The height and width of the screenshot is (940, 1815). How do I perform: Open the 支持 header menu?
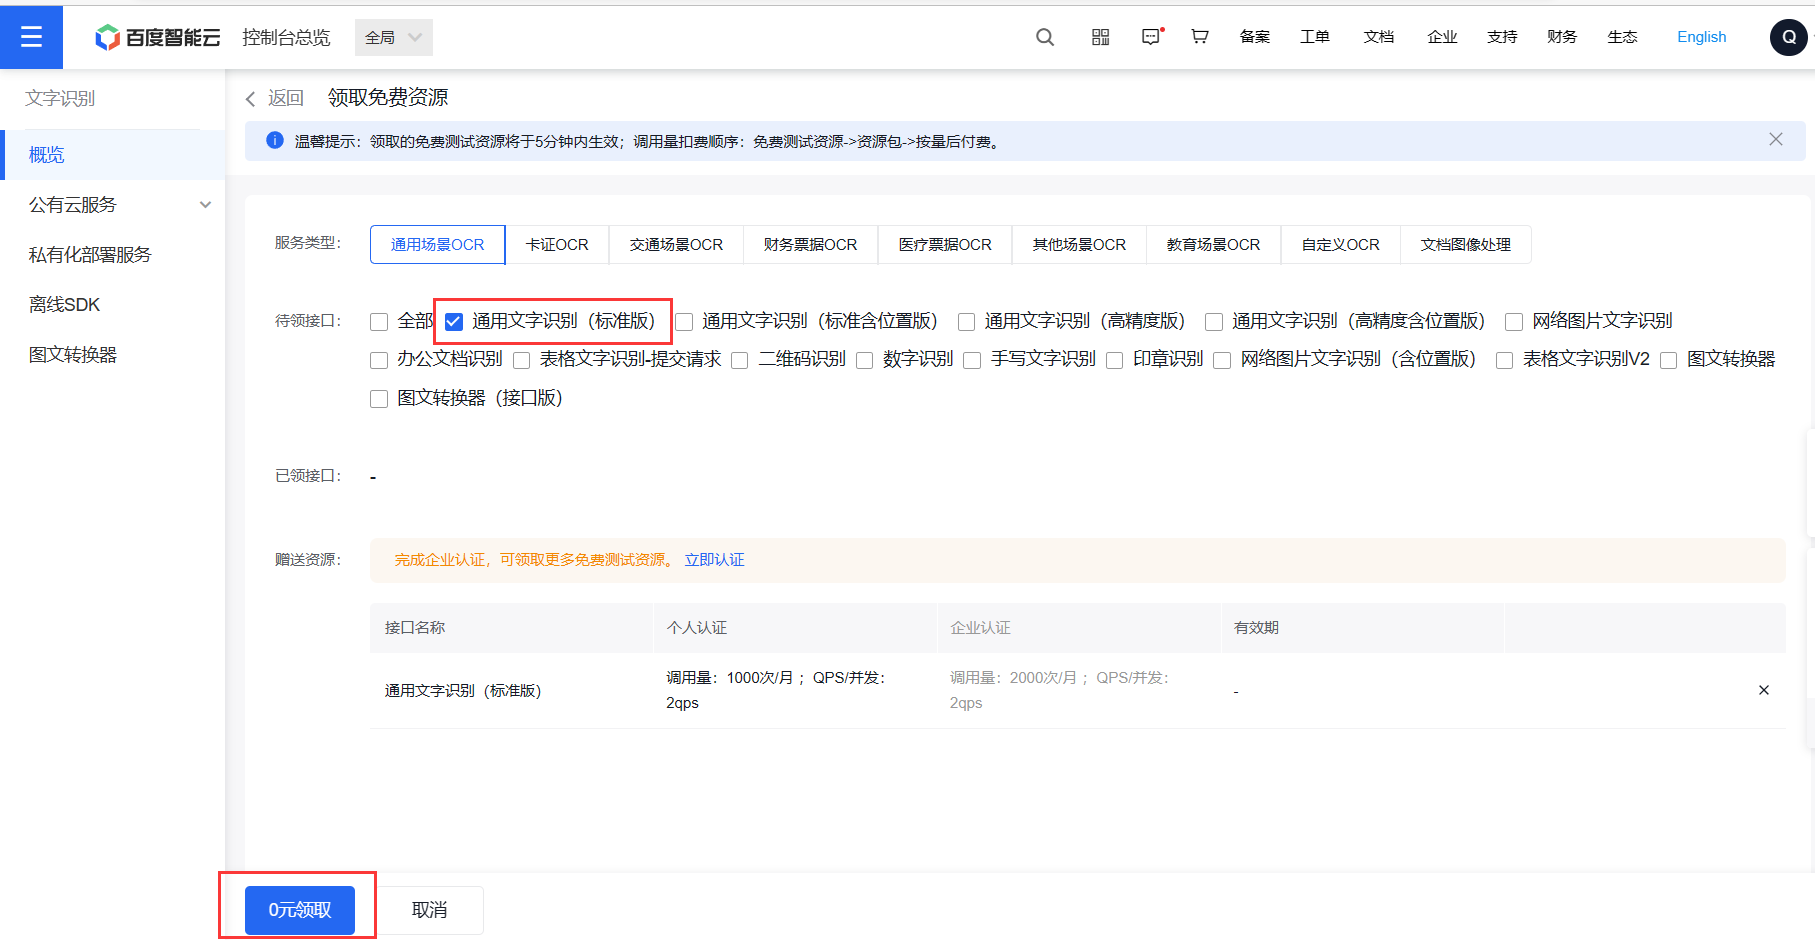1502,37
